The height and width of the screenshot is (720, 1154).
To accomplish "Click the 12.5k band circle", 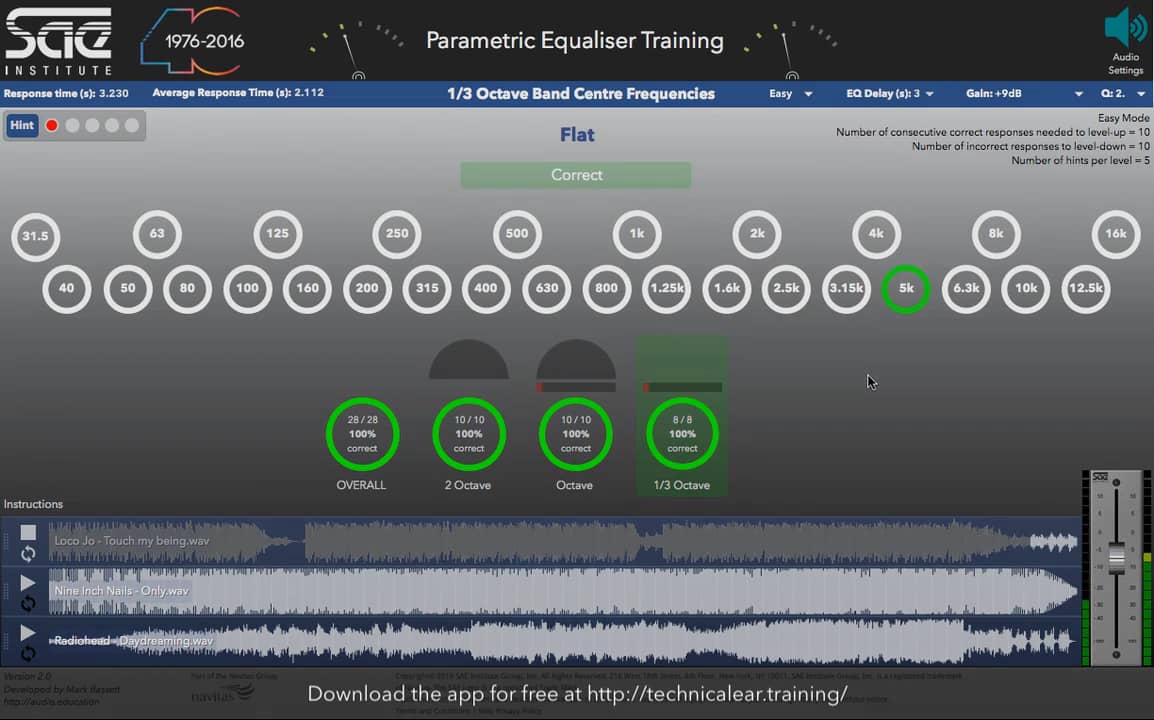I will (x=1086, y=289).
